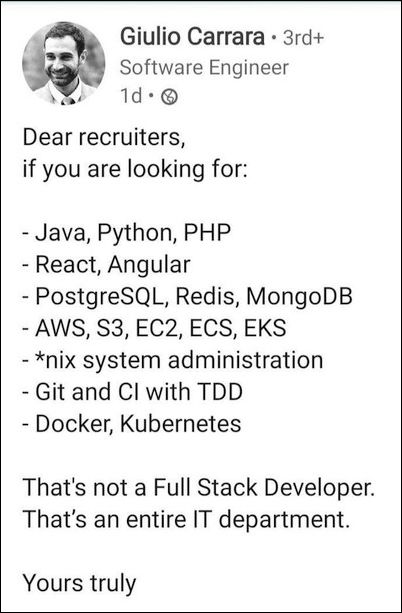Click the '*nix system administration' line
The height and width of the screenshot is (613, 402).
point(173,360)
